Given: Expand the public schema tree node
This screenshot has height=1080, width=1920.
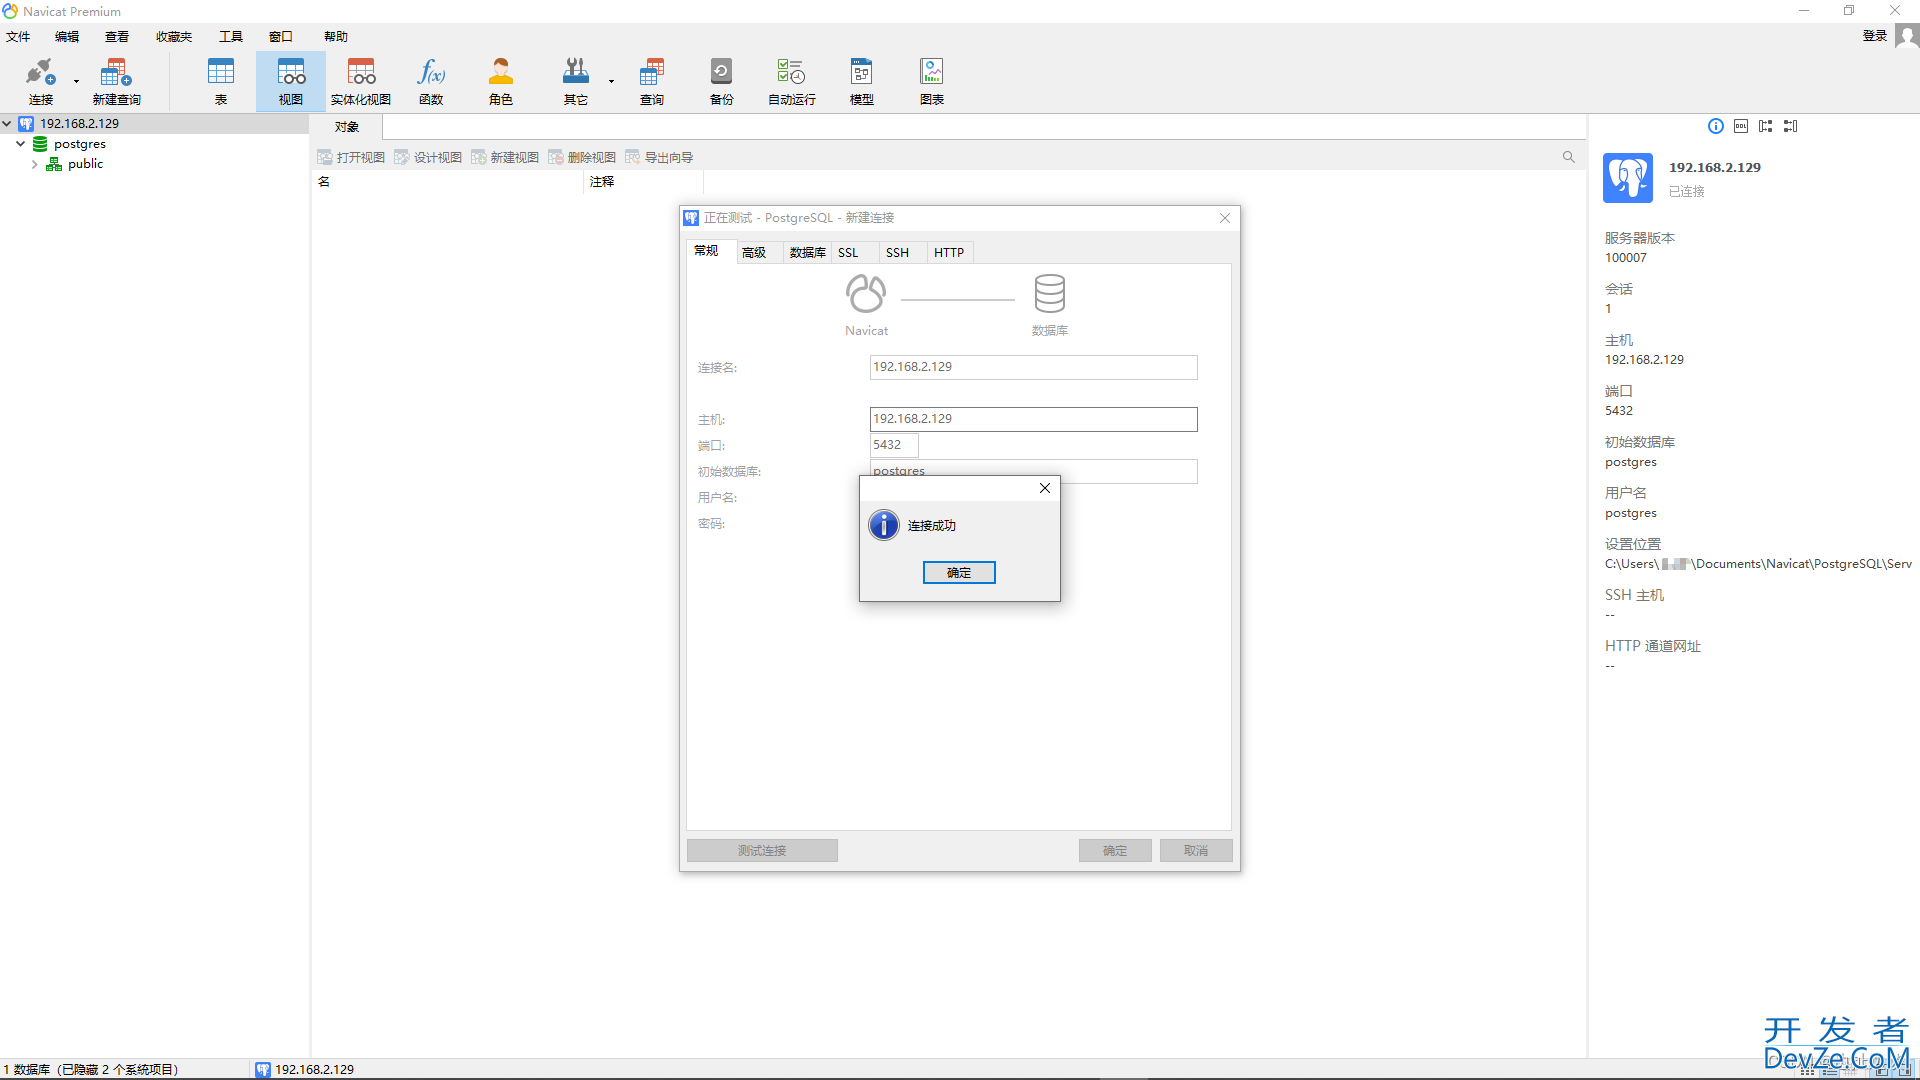Looking at the screenshot, I should tap(34, 164).
